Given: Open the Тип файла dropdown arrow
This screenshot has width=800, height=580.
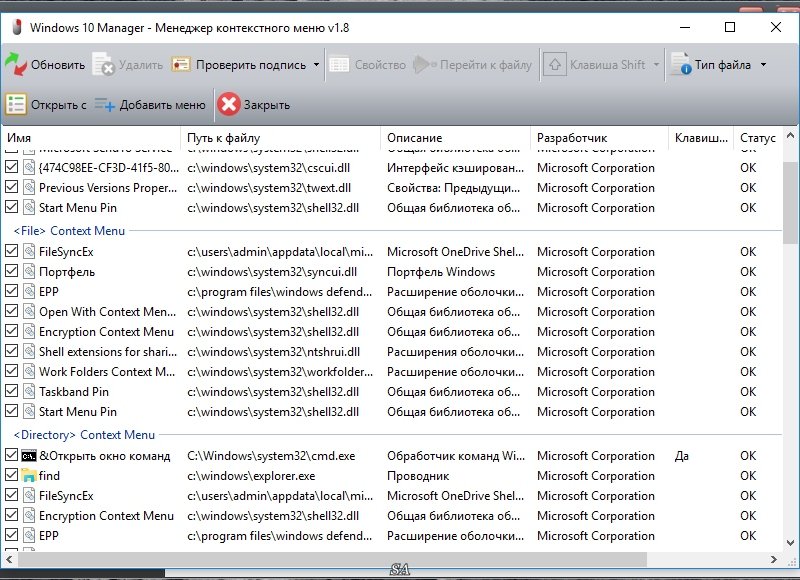Looking at the screenshot, I should [763, 65].
